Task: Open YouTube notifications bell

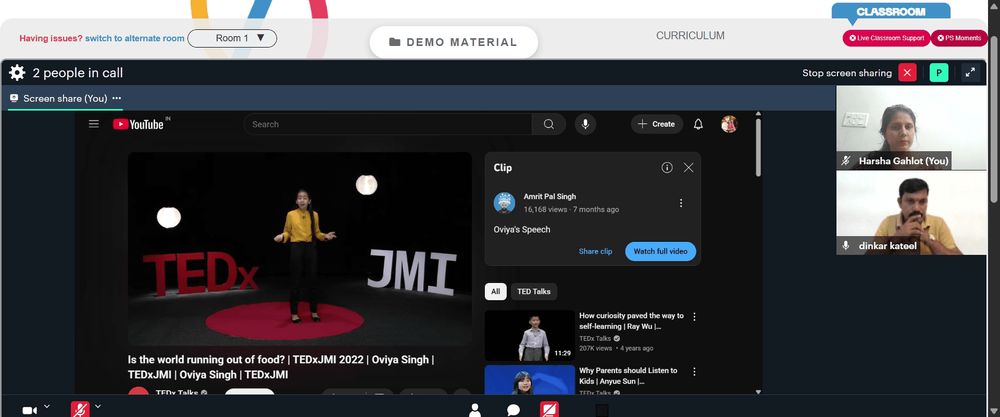Action: (x=698, y=124)
